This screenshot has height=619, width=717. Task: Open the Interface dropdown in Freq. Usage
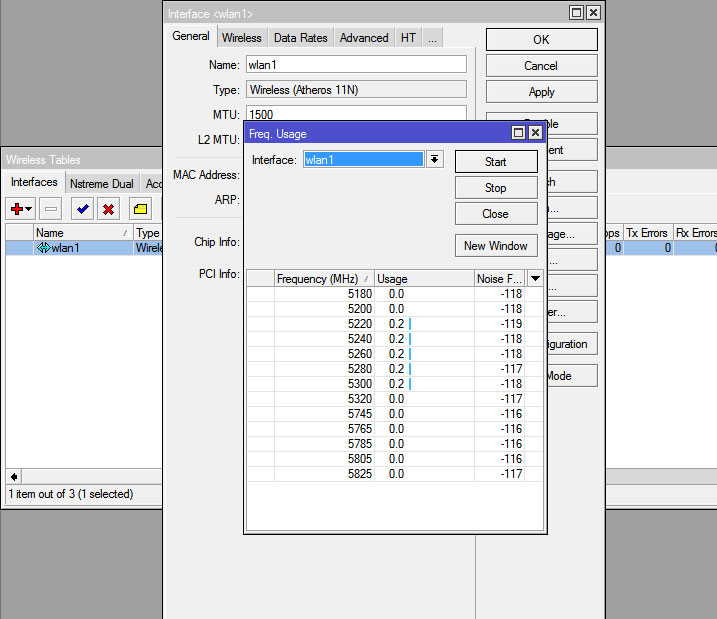[435, 160]
